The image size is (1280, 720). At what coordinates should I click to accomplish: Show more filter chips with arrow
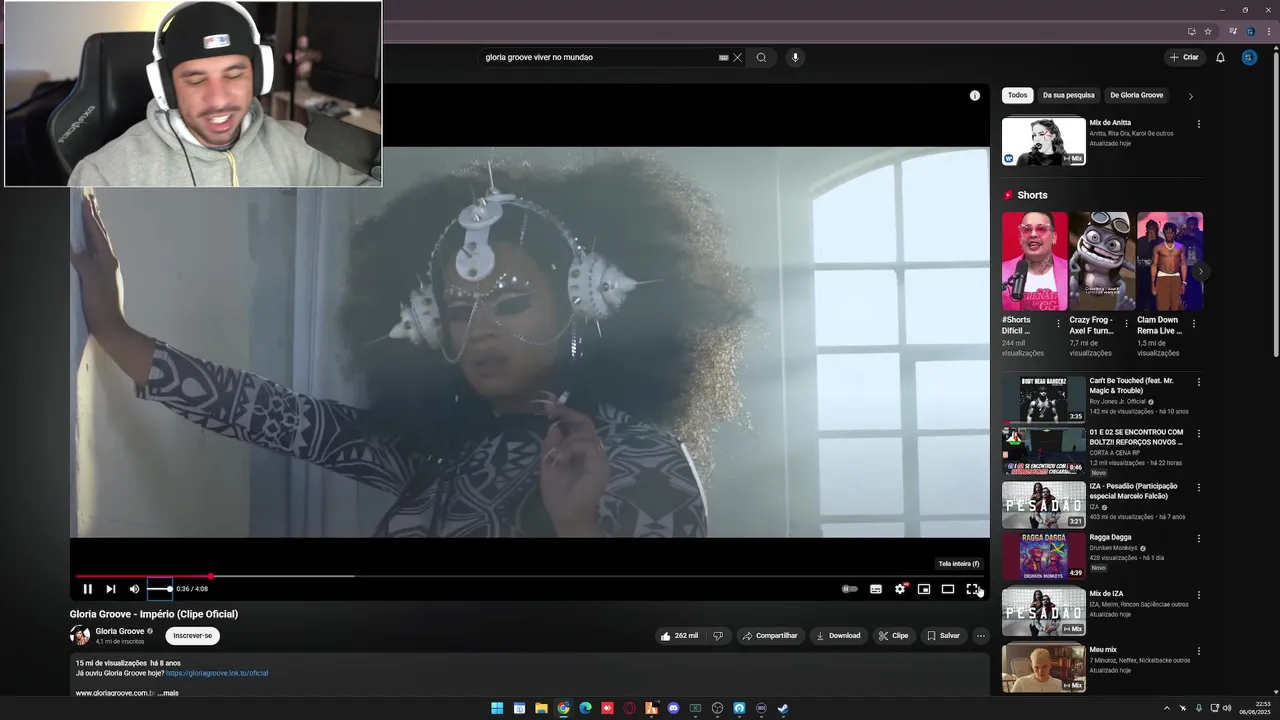pyautogui.click(x=1190, y=96)
